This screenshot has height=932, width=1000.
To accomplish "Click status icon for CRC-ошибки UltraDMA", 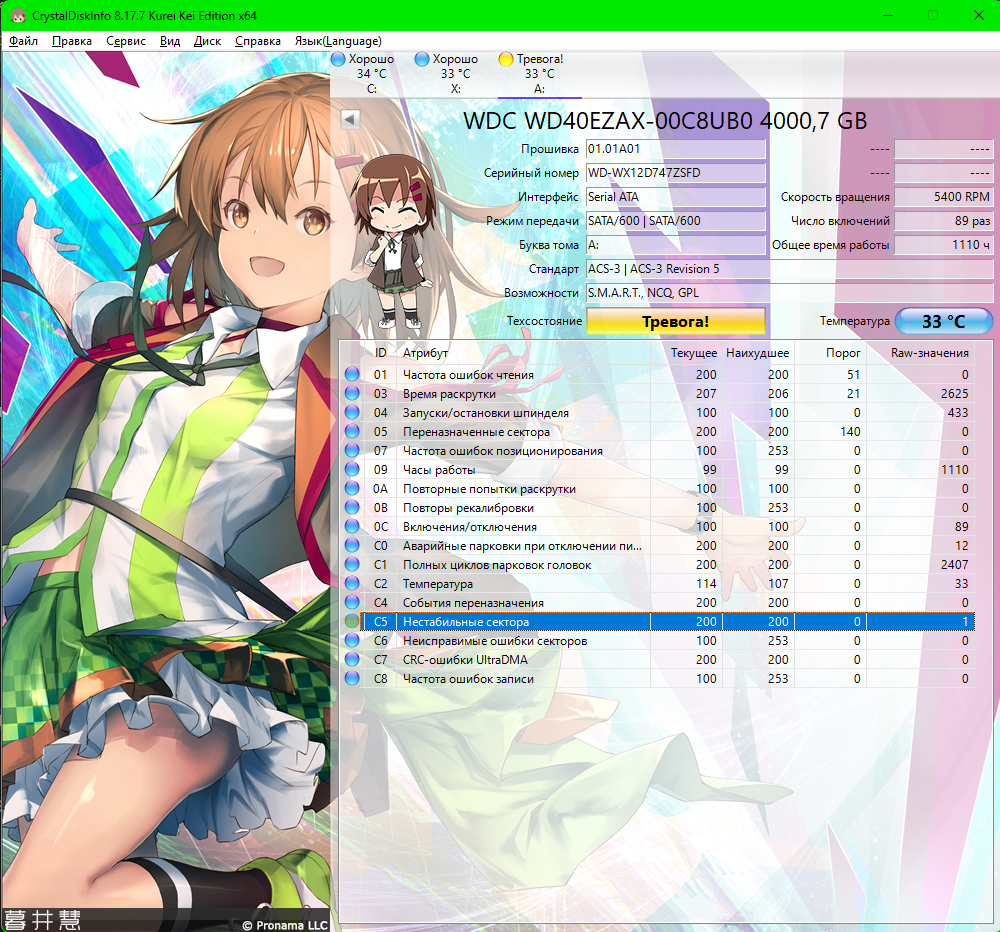I will coord(352,660).
